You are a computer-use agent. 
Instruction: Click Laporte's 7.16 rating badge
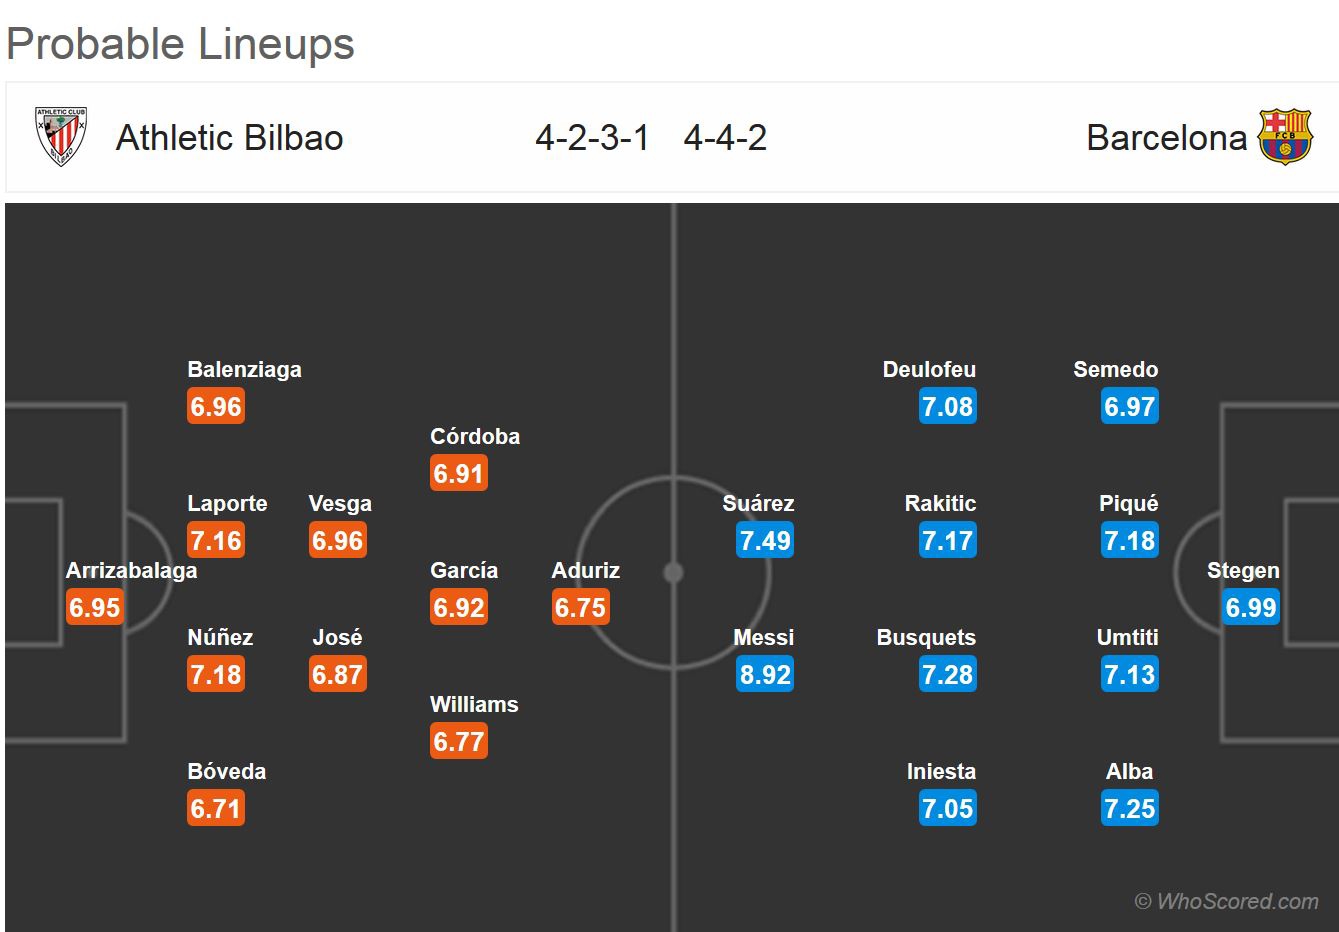pyautogui.click(x=216, y=541)
